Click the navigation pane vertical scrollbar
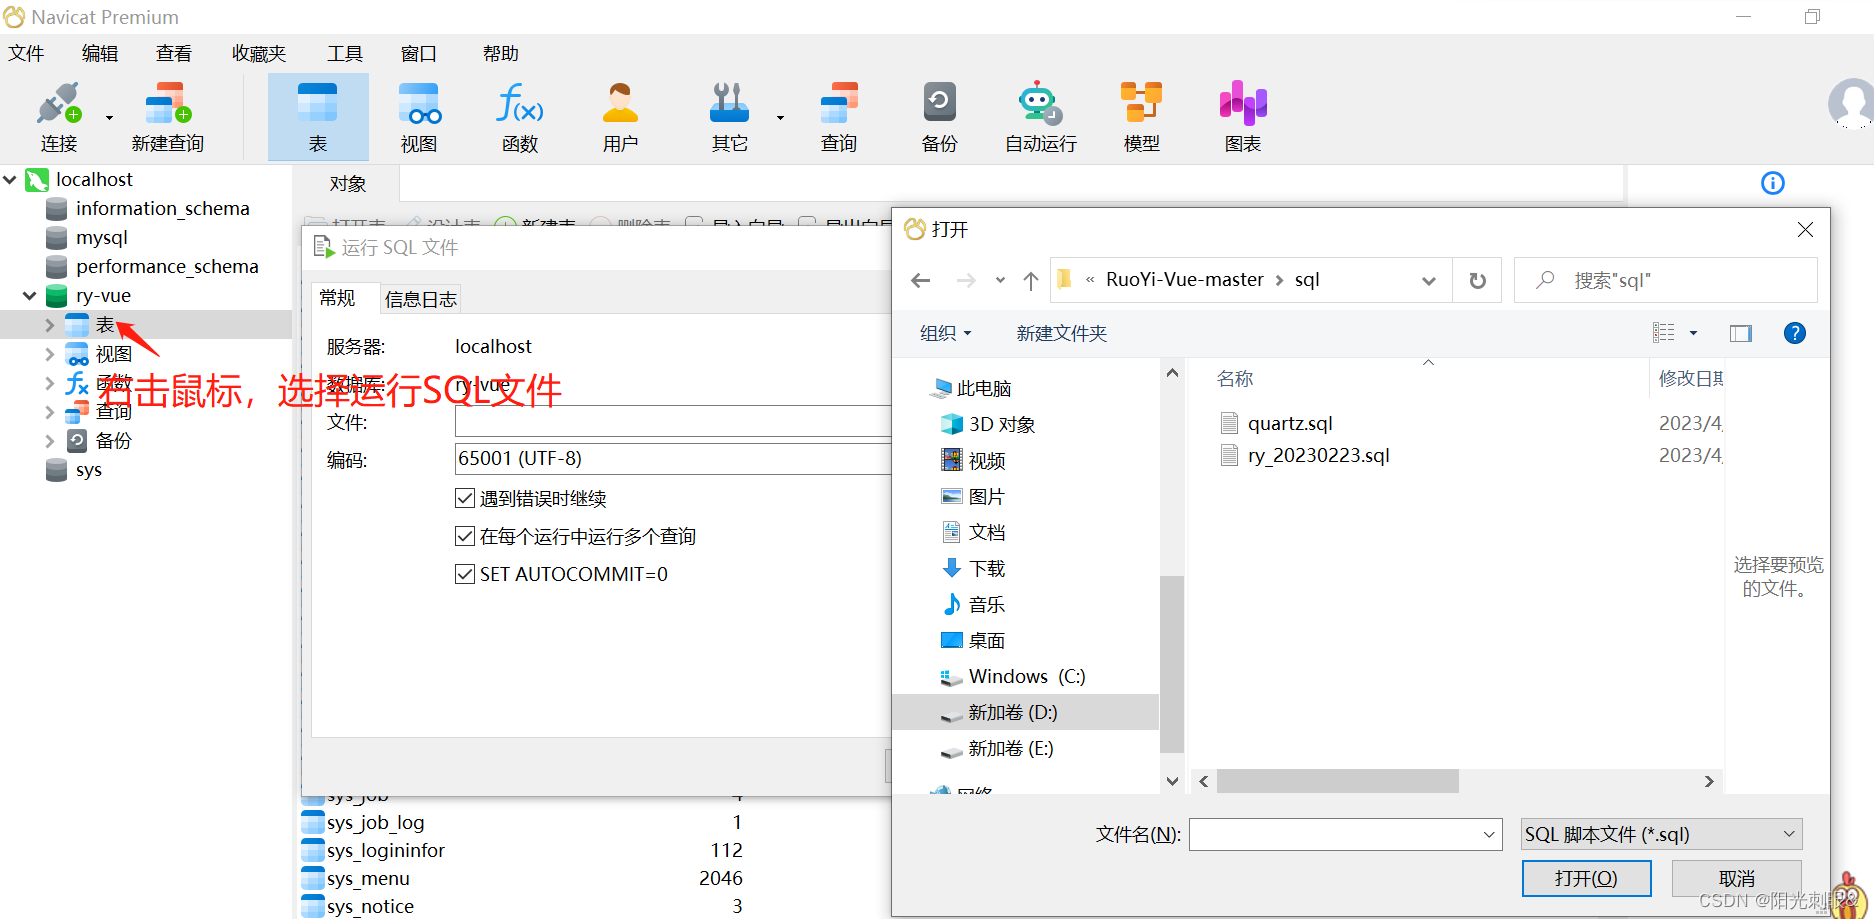 (x=1172, y=663)
